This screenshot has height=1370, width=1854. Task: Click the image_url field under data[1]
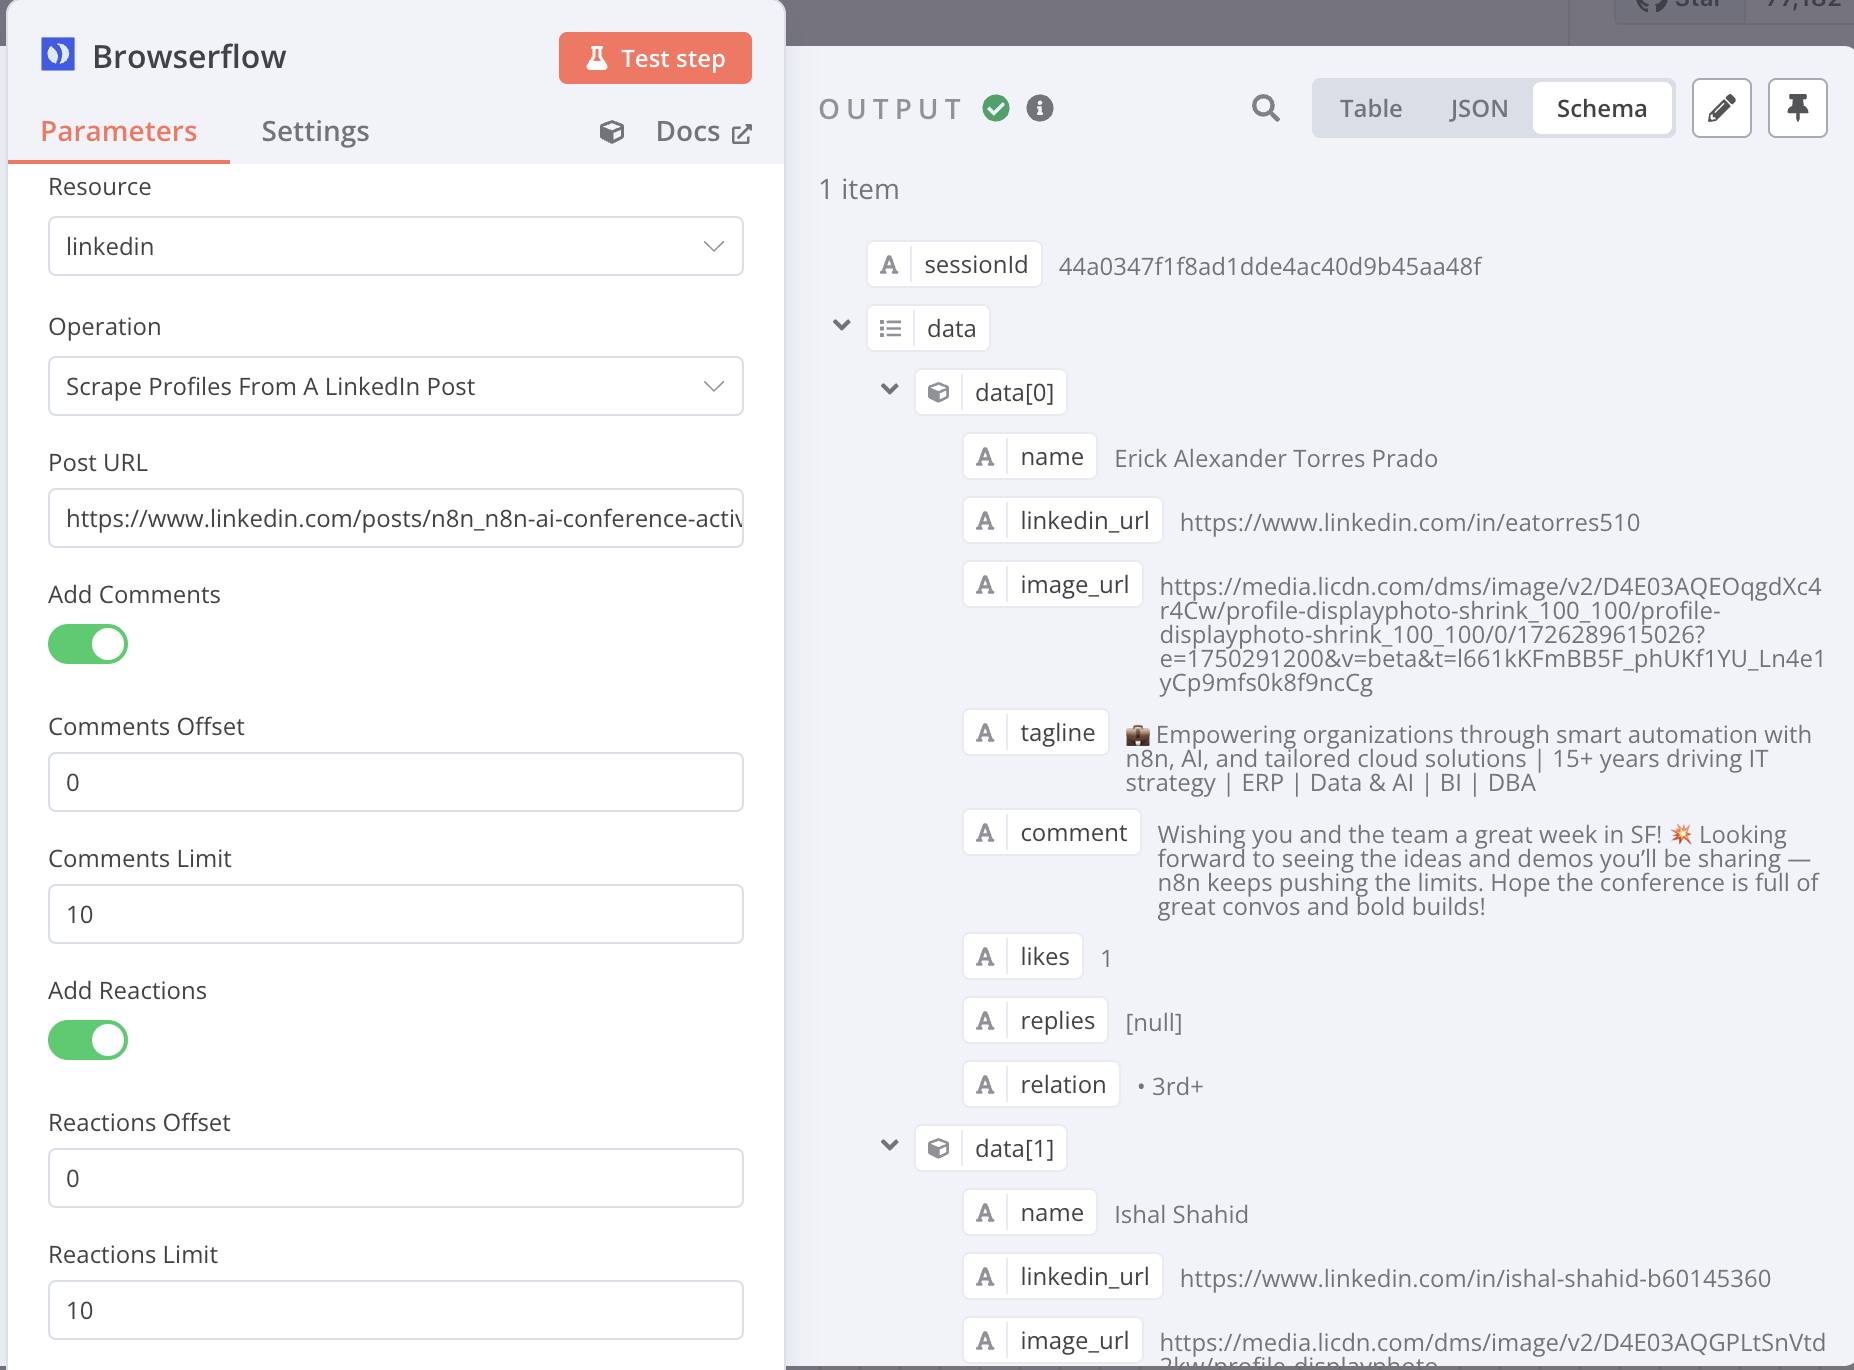coord(1053,1340)
